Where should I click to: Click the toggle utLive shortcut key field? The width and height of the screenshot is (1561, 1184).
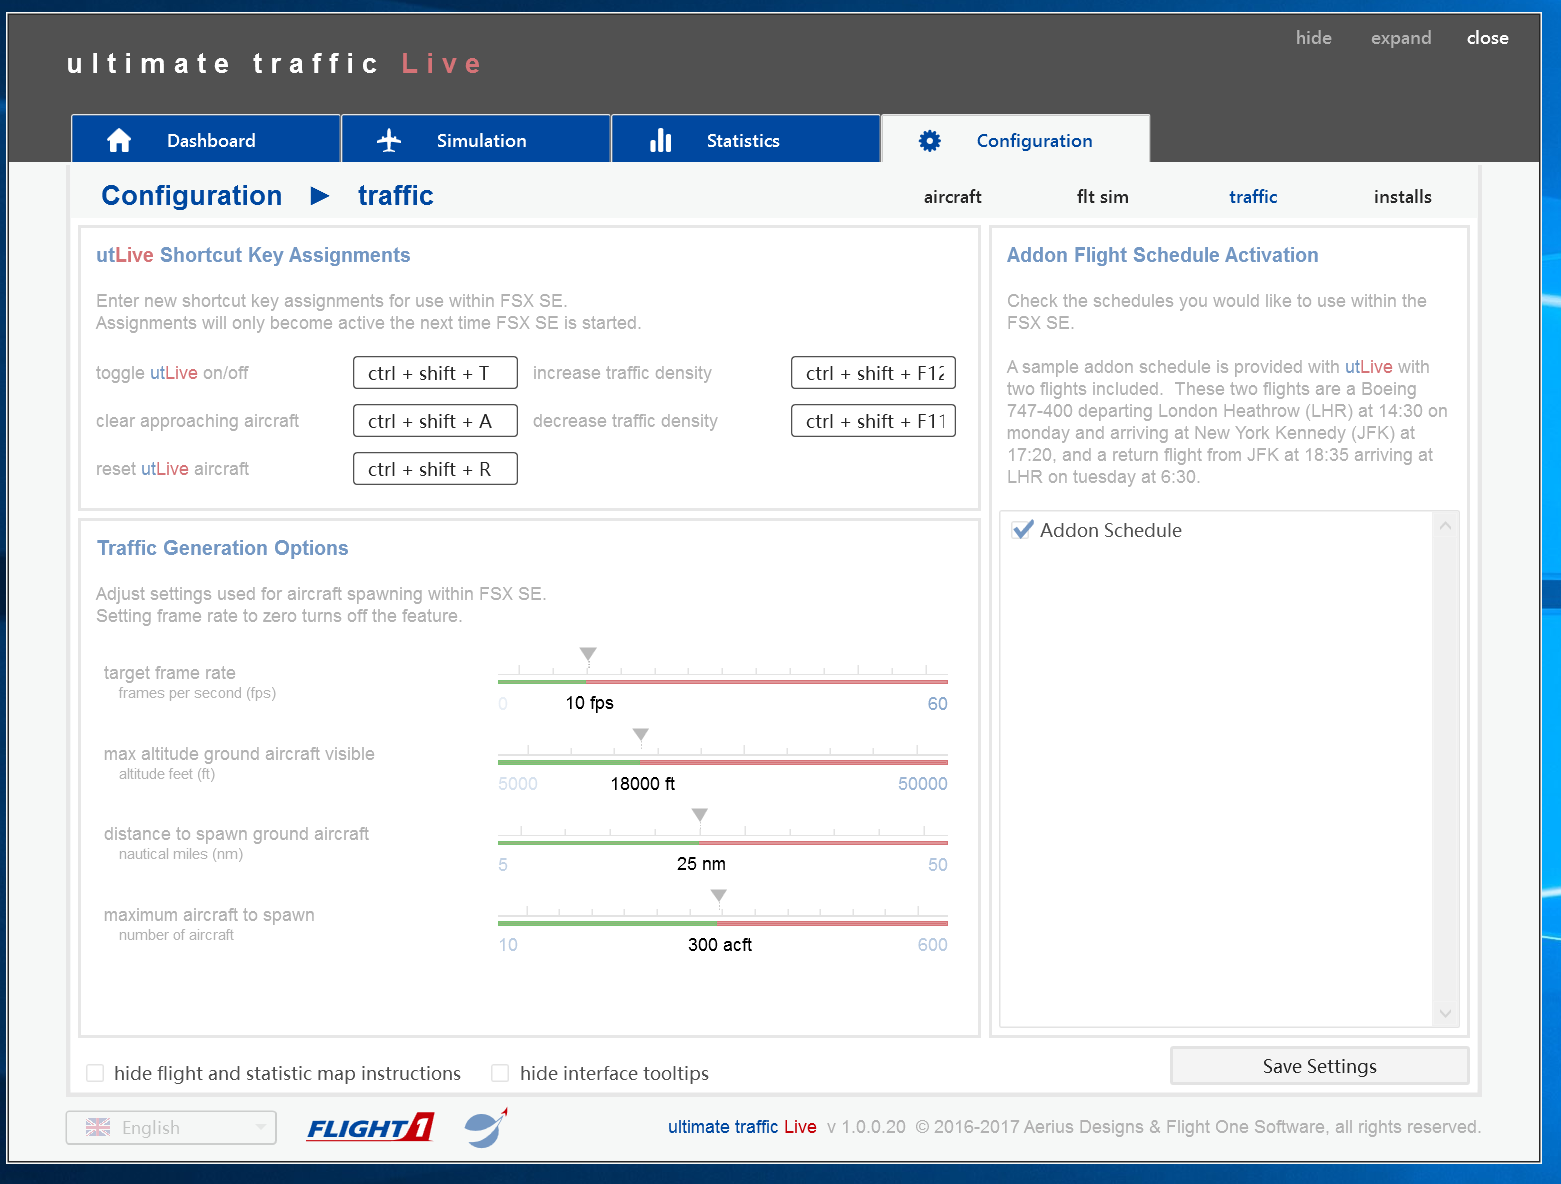435,373
